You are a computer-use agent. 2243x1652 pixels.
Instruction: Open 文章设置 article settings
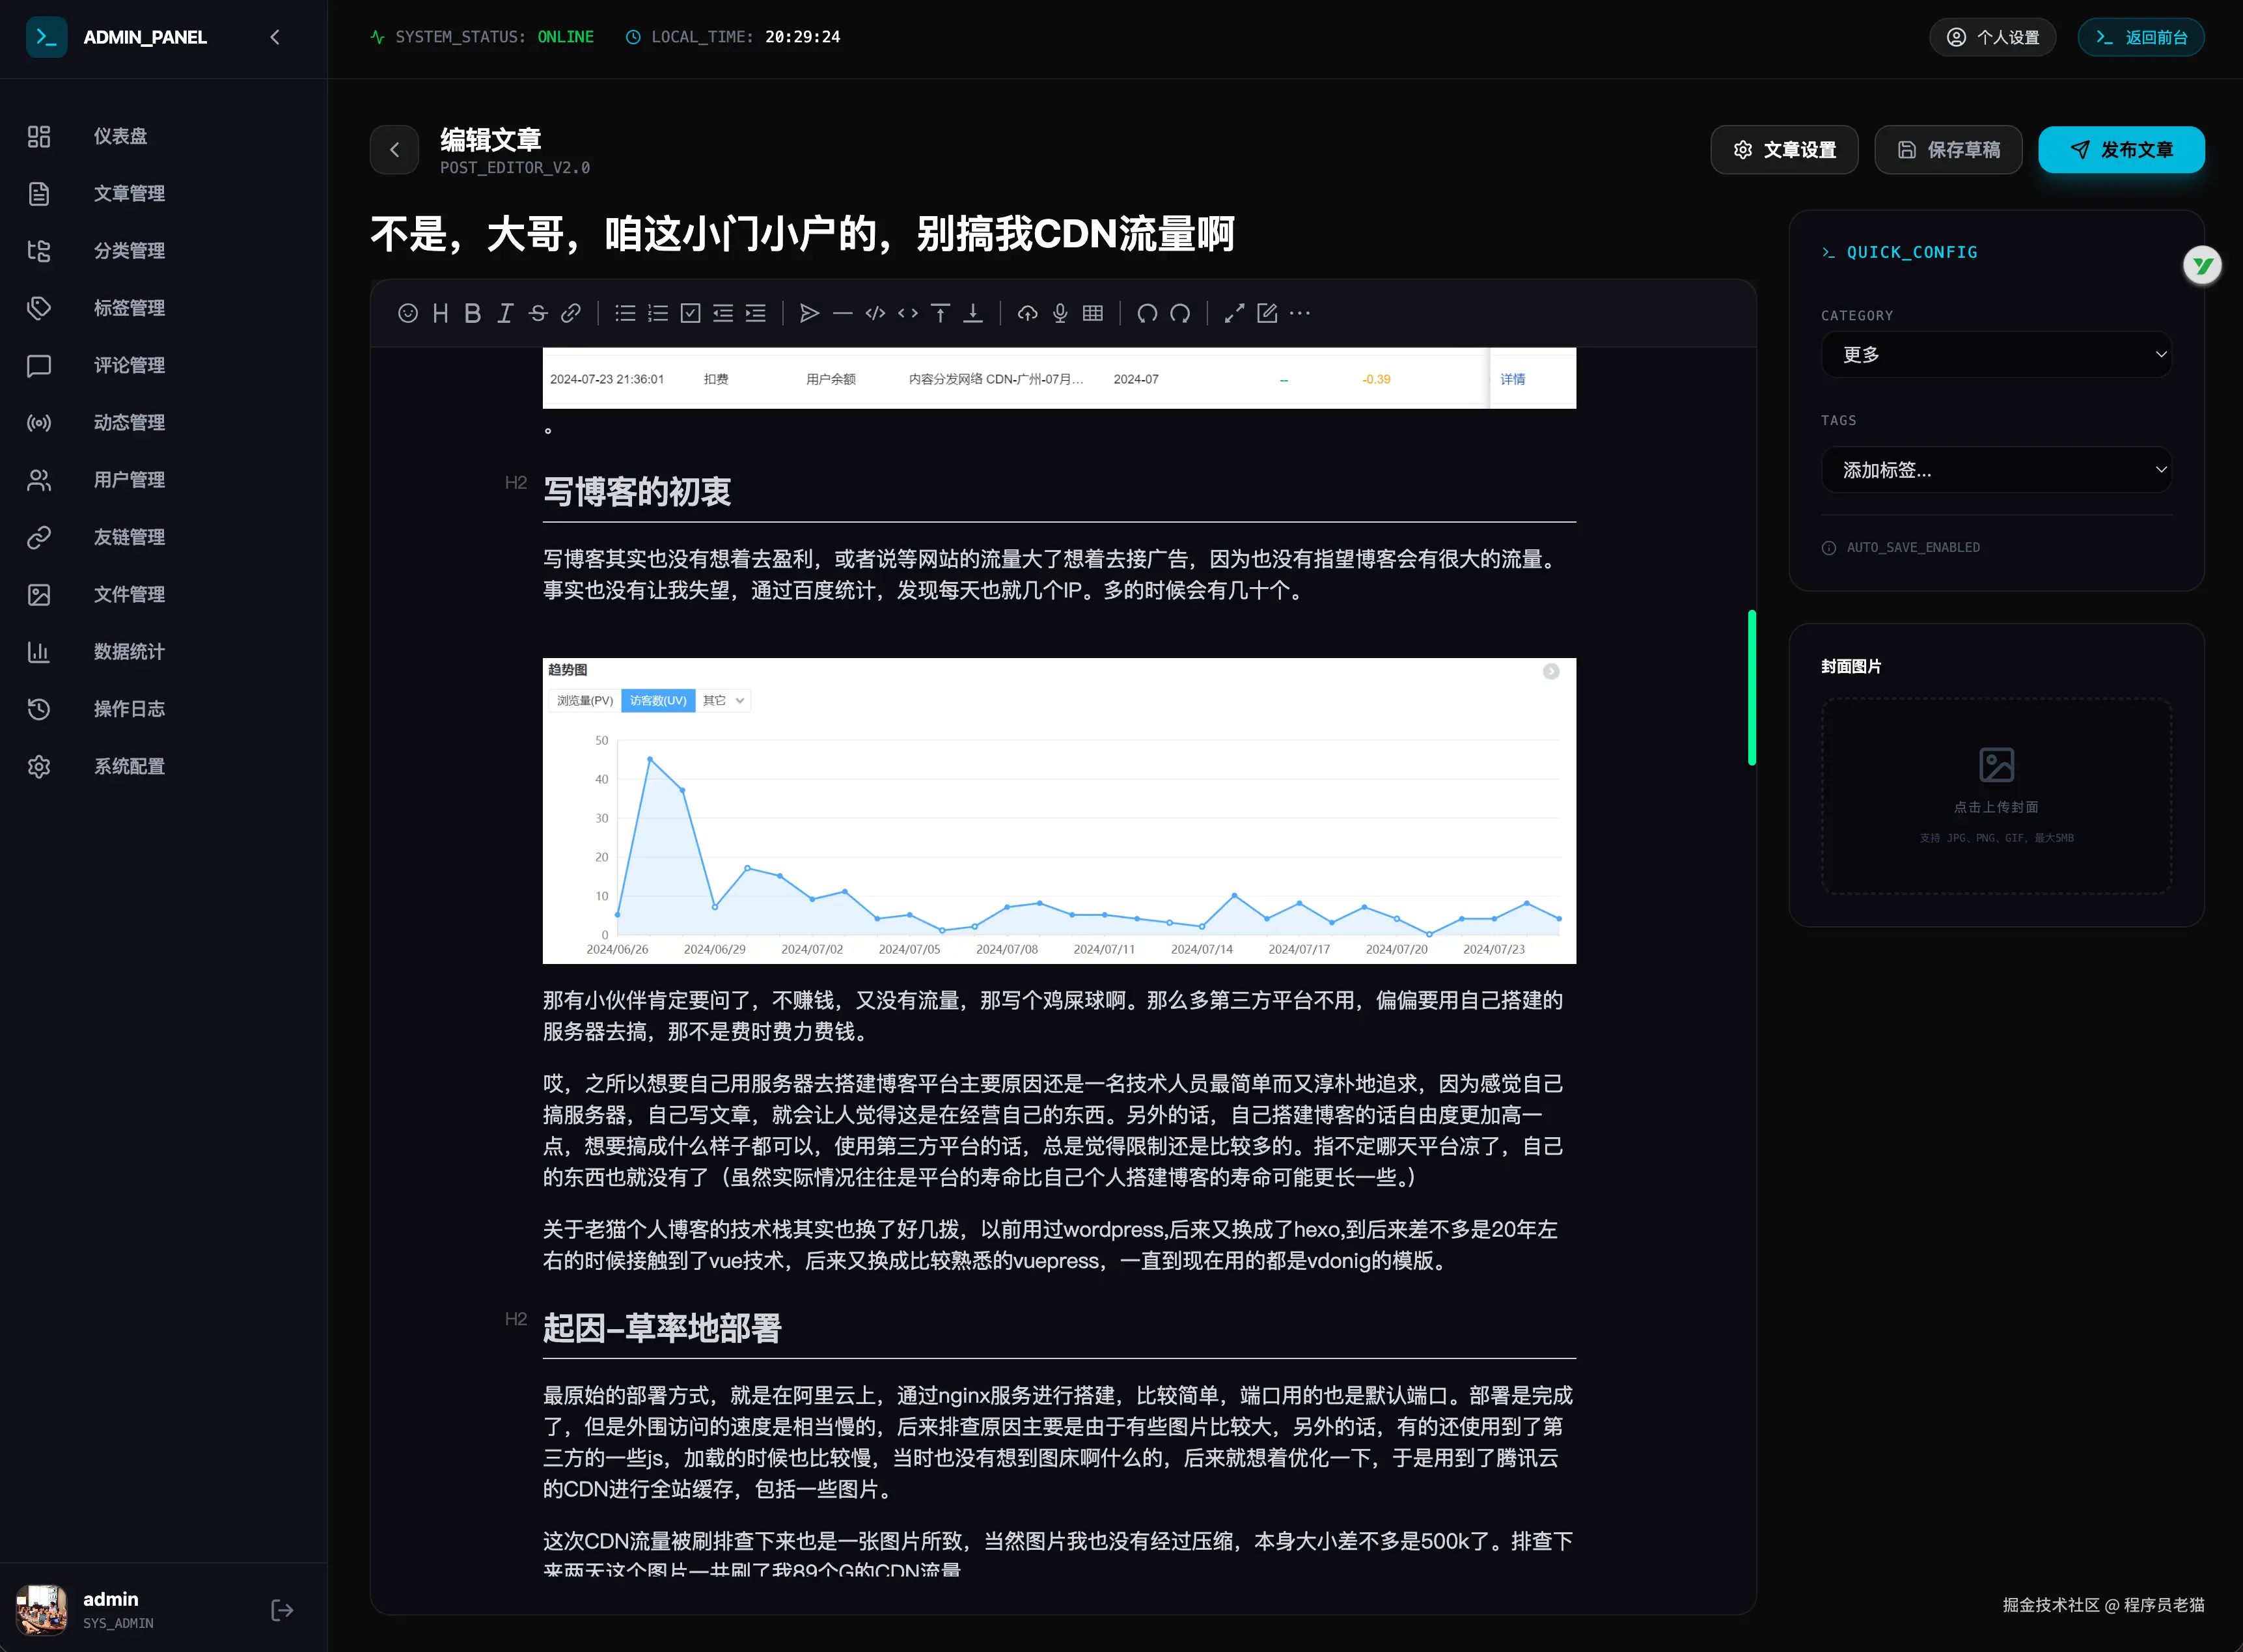1784,149
